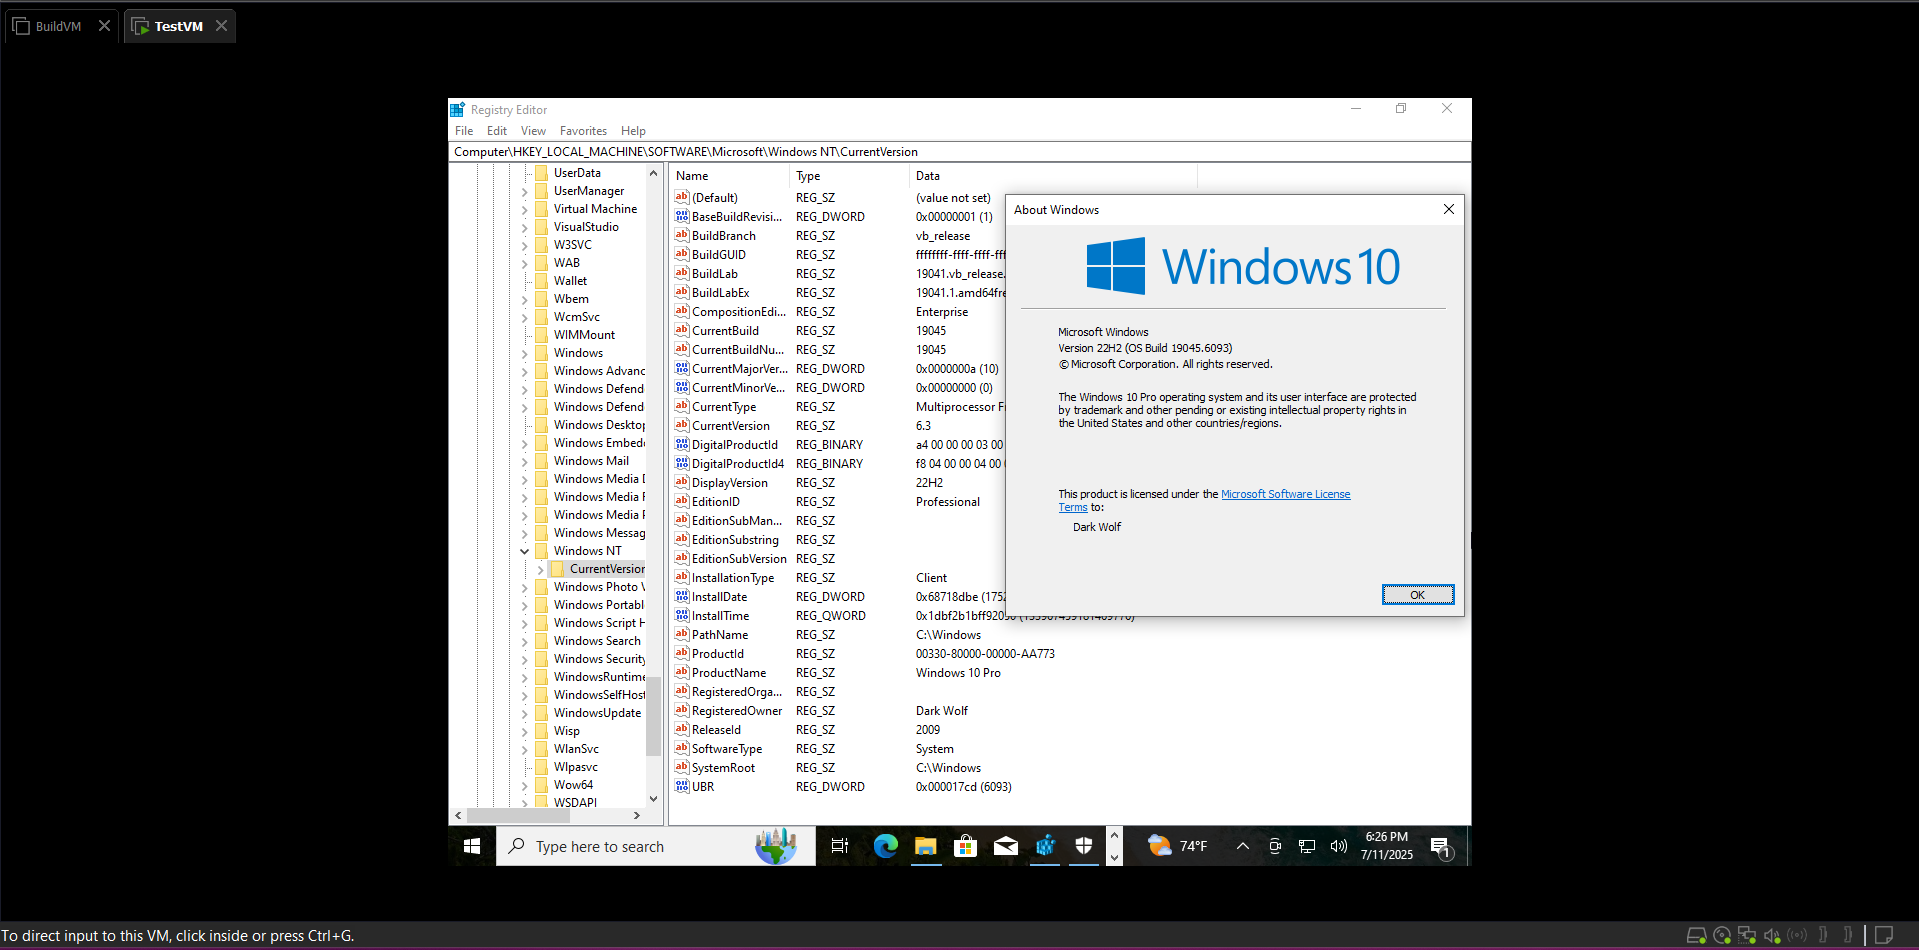Screen dimensions: 1919x950
Task: Click the tree vertical scrollbar down arrow
Action: (x=653, y=799)
